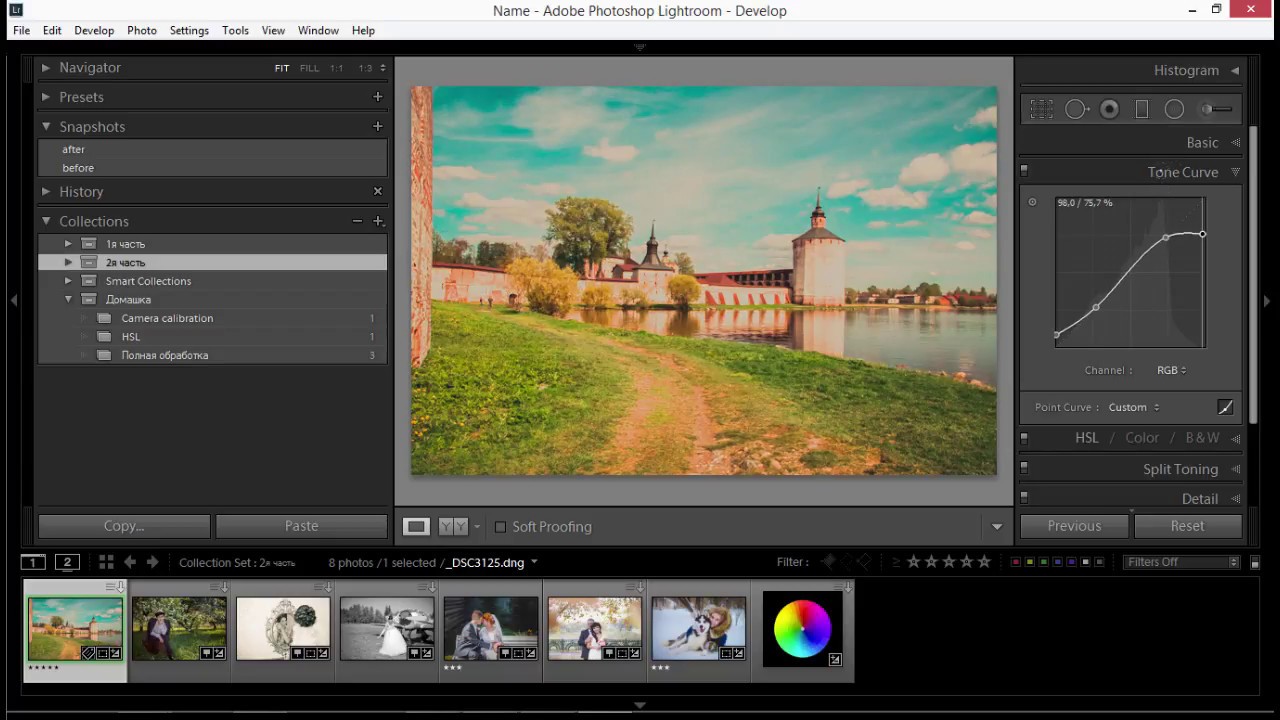
Task: Toggle the HSL panel on/off switch
Action: [x=1024, y=438]
